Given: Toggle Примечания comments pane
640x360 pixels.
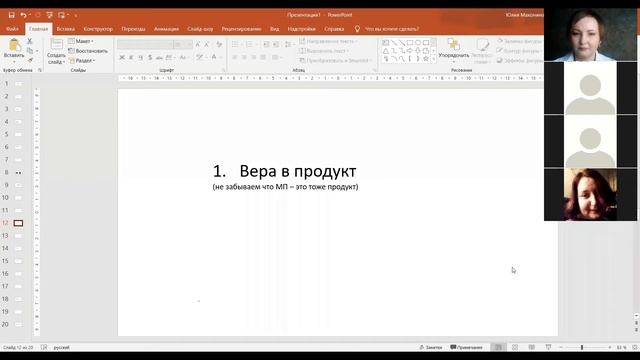Looking at the screenshot, I should pyautogui.click(x=466, y=347).
